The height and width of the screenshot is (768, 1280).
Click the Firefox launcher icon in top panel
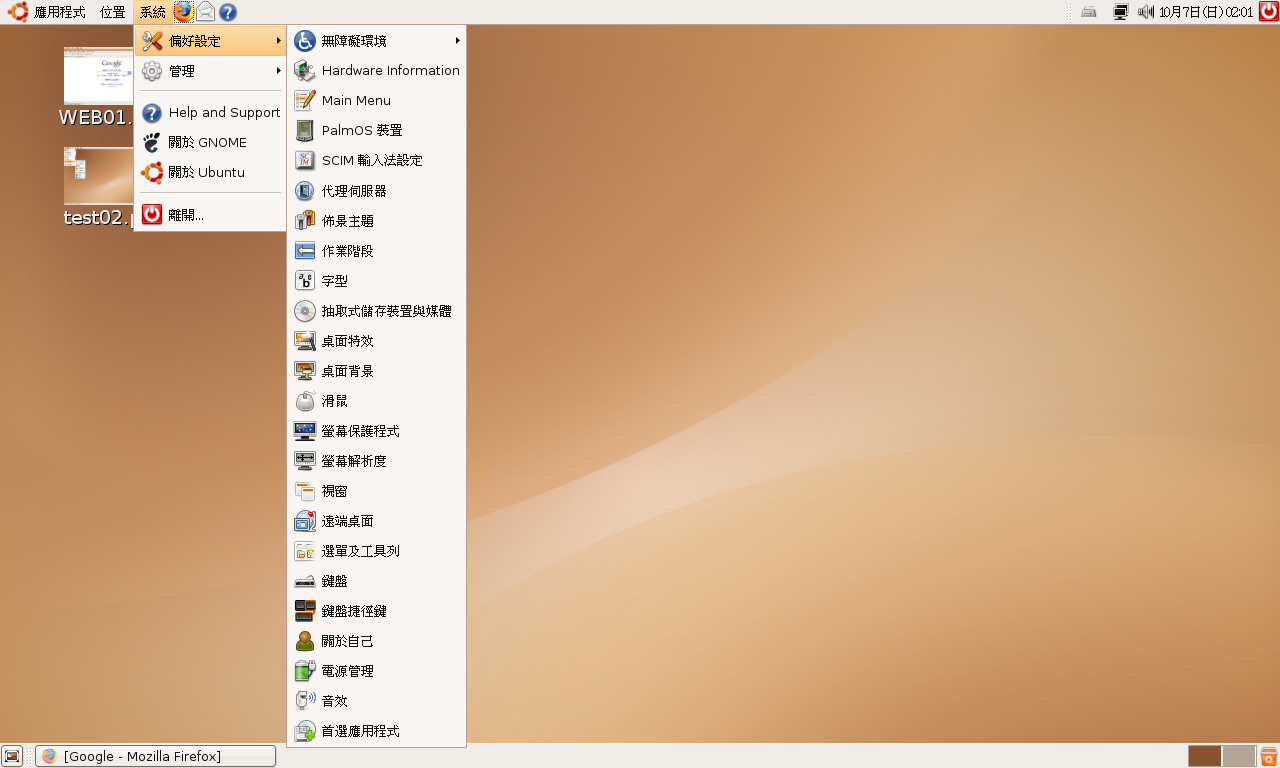(x=183, y=12)
